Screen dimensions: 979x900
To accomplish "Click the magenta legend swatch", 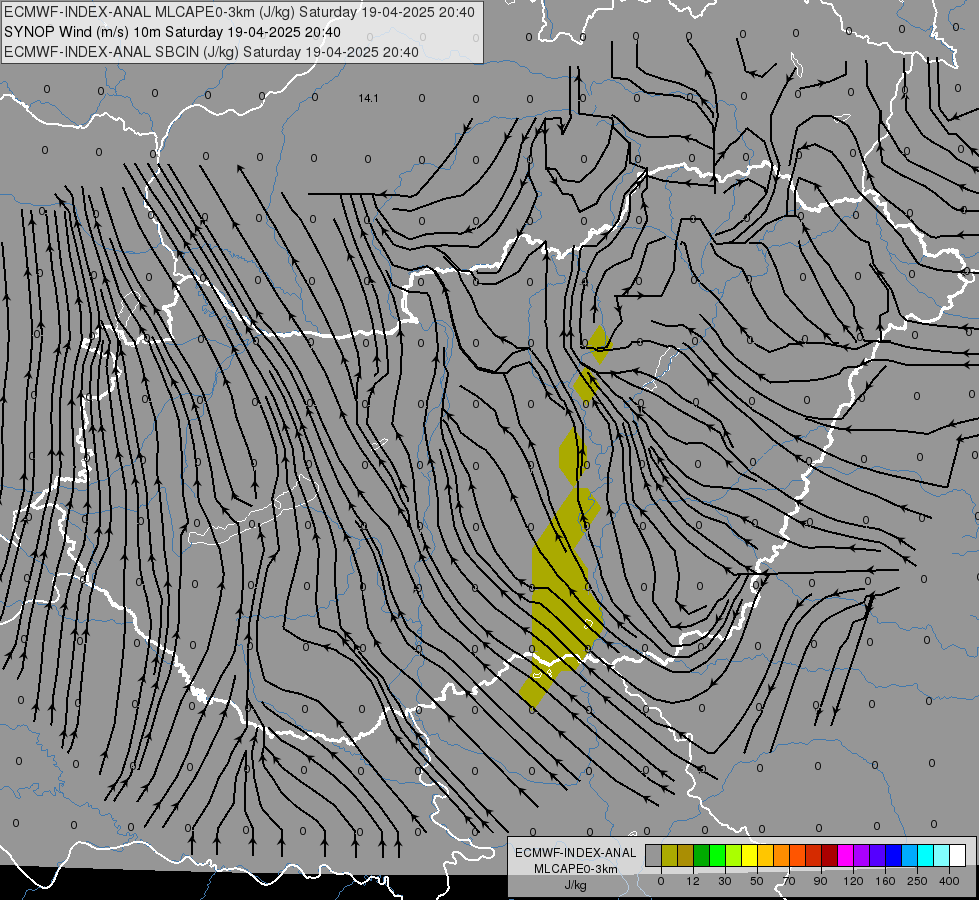I will (x=845, y=856).
